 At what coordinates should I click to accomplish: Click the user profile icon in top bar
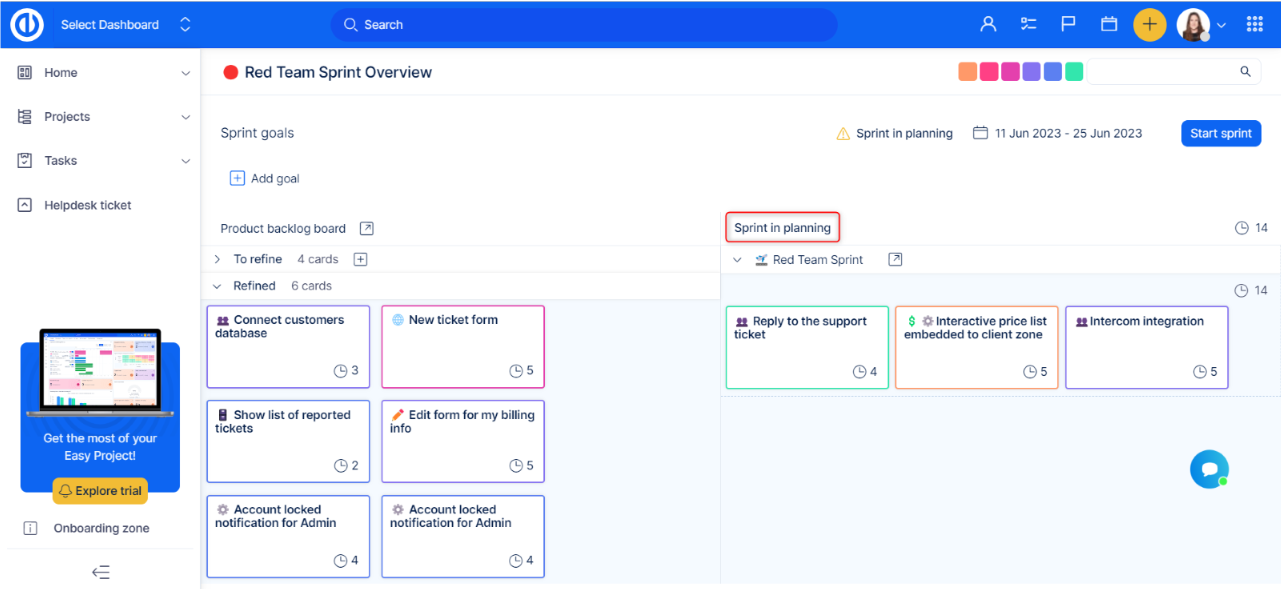click(x=988, y=24)
